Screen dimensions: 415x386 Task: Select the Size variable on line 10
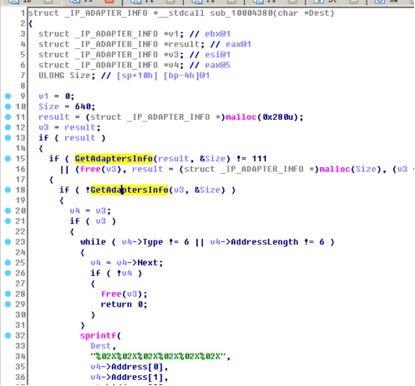click(49, 106)
